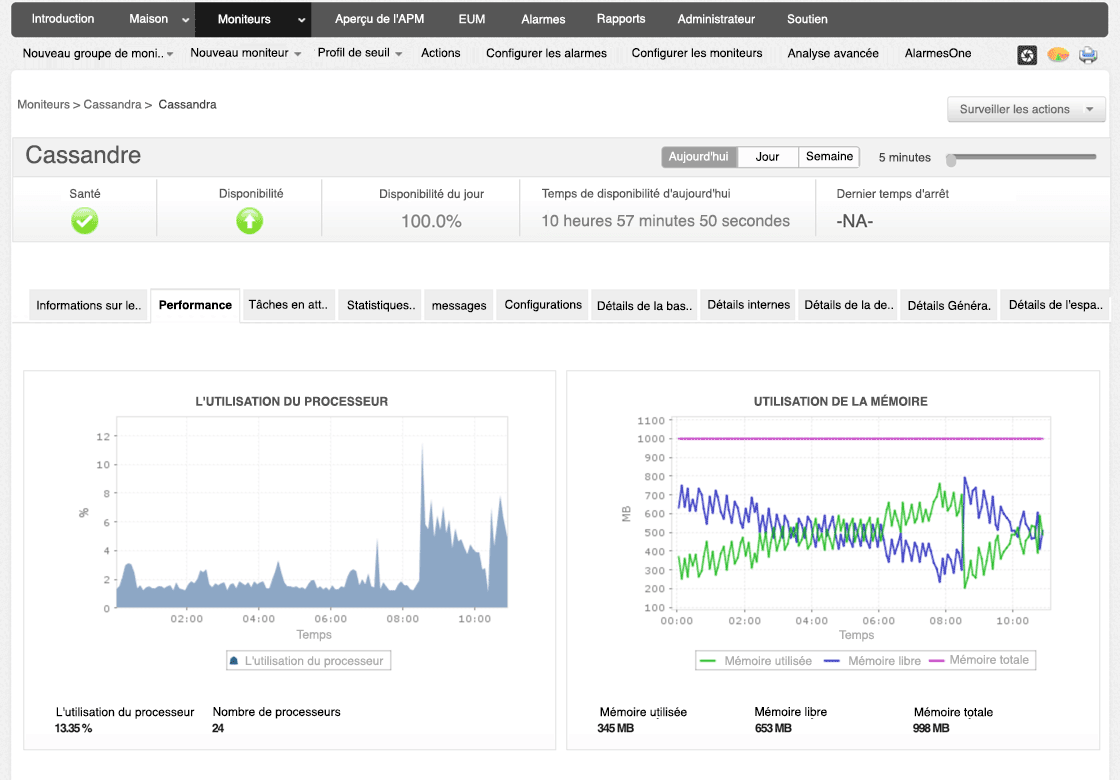Switch to the Tâches en attente tab
Screen dimensions: 1120x780
coord(288,306)
